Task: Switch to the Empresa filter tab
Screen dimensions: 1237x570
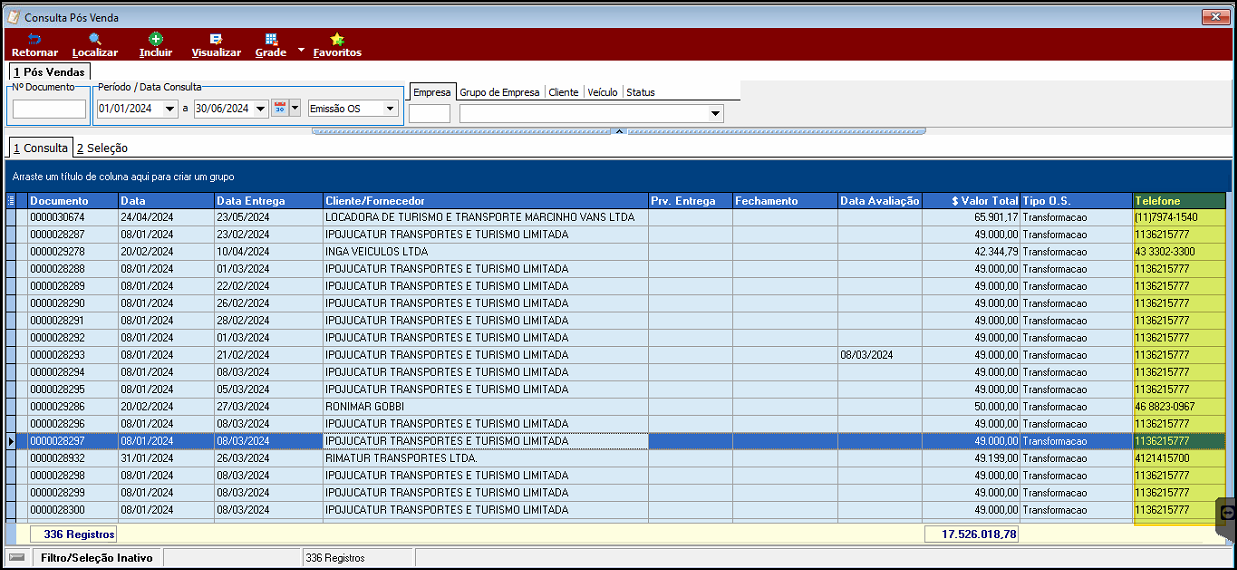Action: coord(432,92)
